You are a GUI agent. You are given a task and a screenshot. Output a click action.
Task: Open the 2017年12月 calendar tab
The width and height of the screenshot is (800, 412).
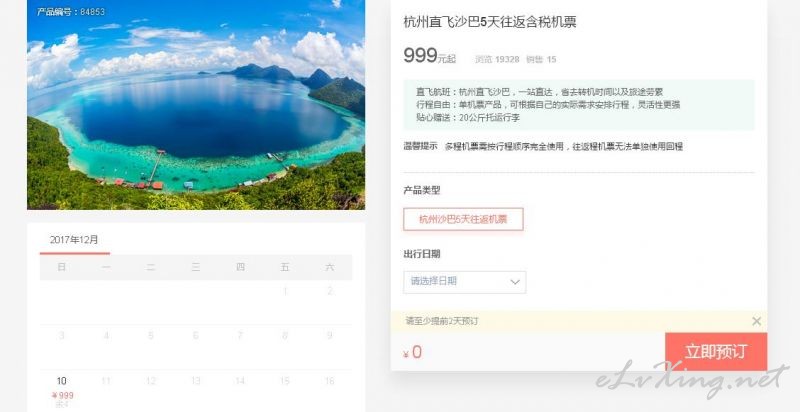click(74, 240)
